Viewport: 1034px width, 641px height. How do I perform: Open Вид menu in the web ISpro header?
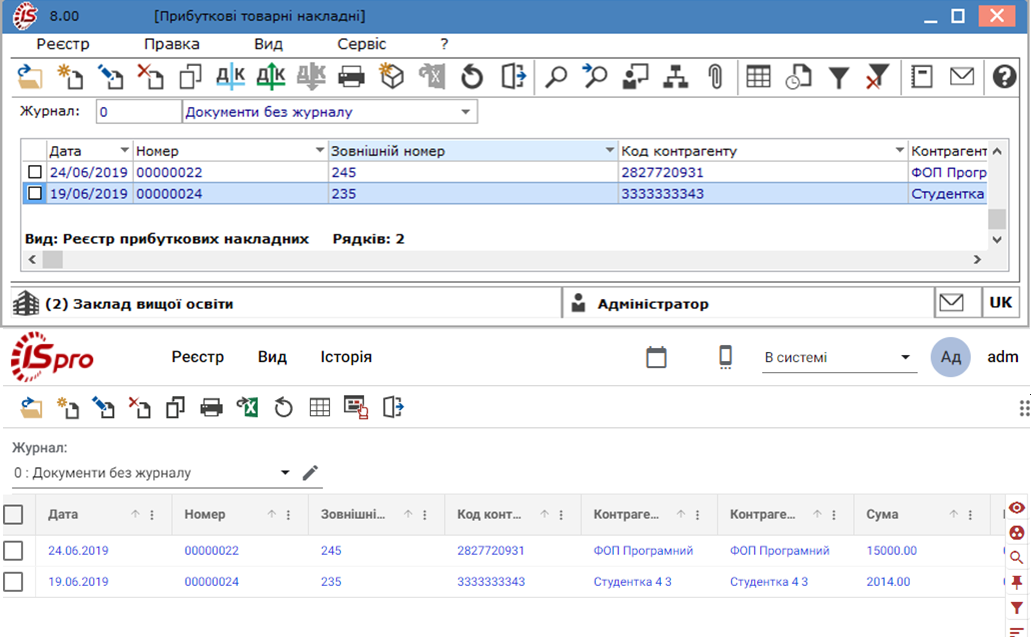point(272,357)
